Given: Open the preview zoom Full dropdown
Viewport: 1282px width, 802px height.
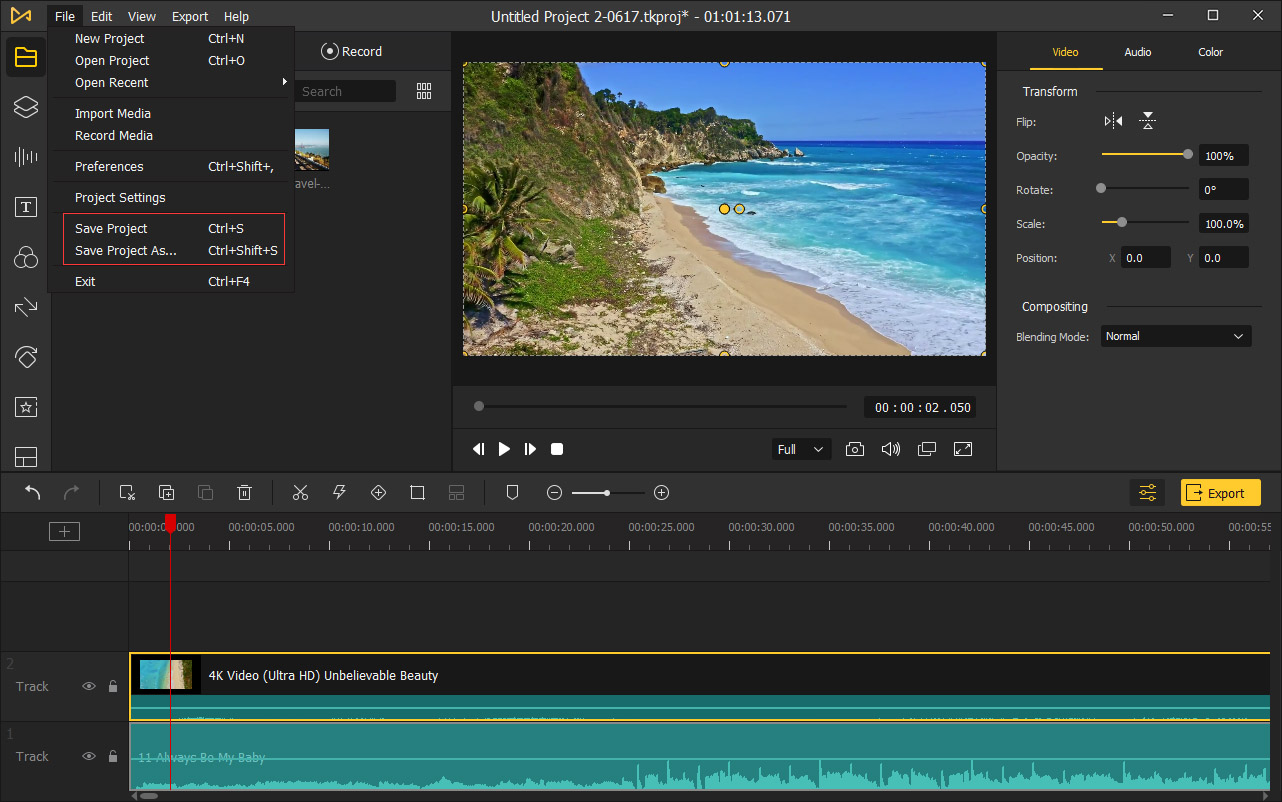Looking at the screenshot, I should [x=800, y=449].
